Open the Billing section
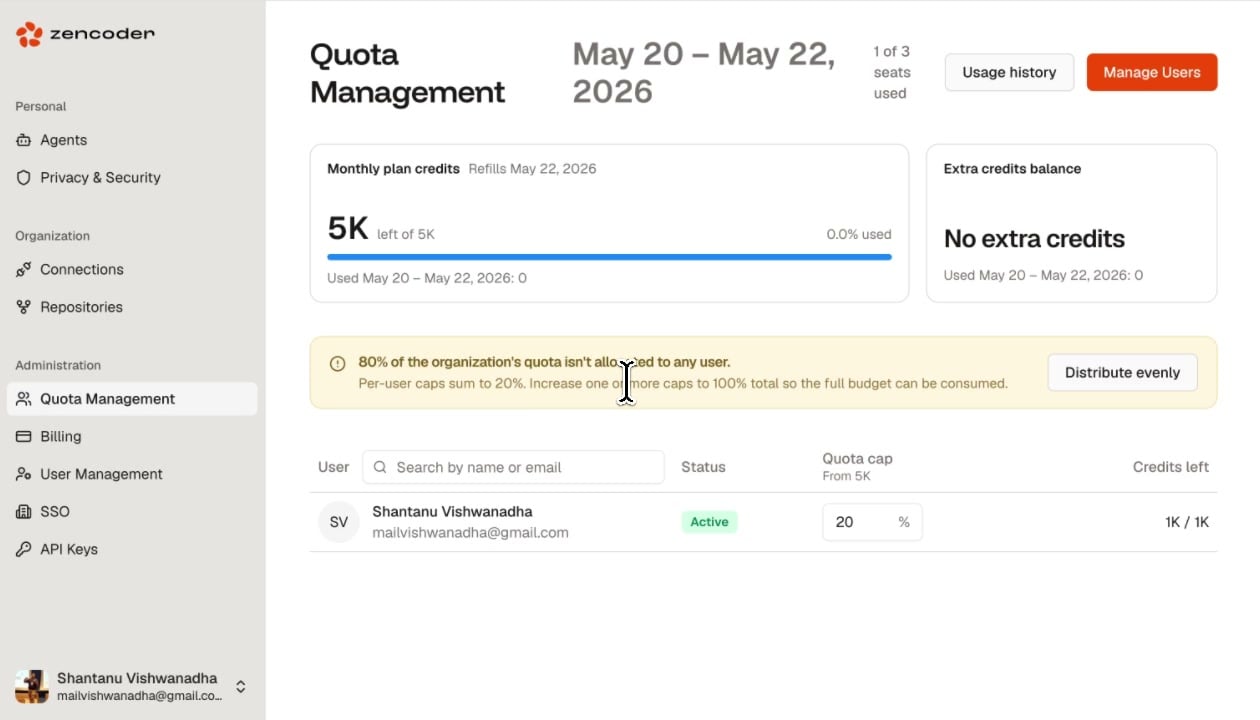The image size is (1260, 720). [132, 436]
